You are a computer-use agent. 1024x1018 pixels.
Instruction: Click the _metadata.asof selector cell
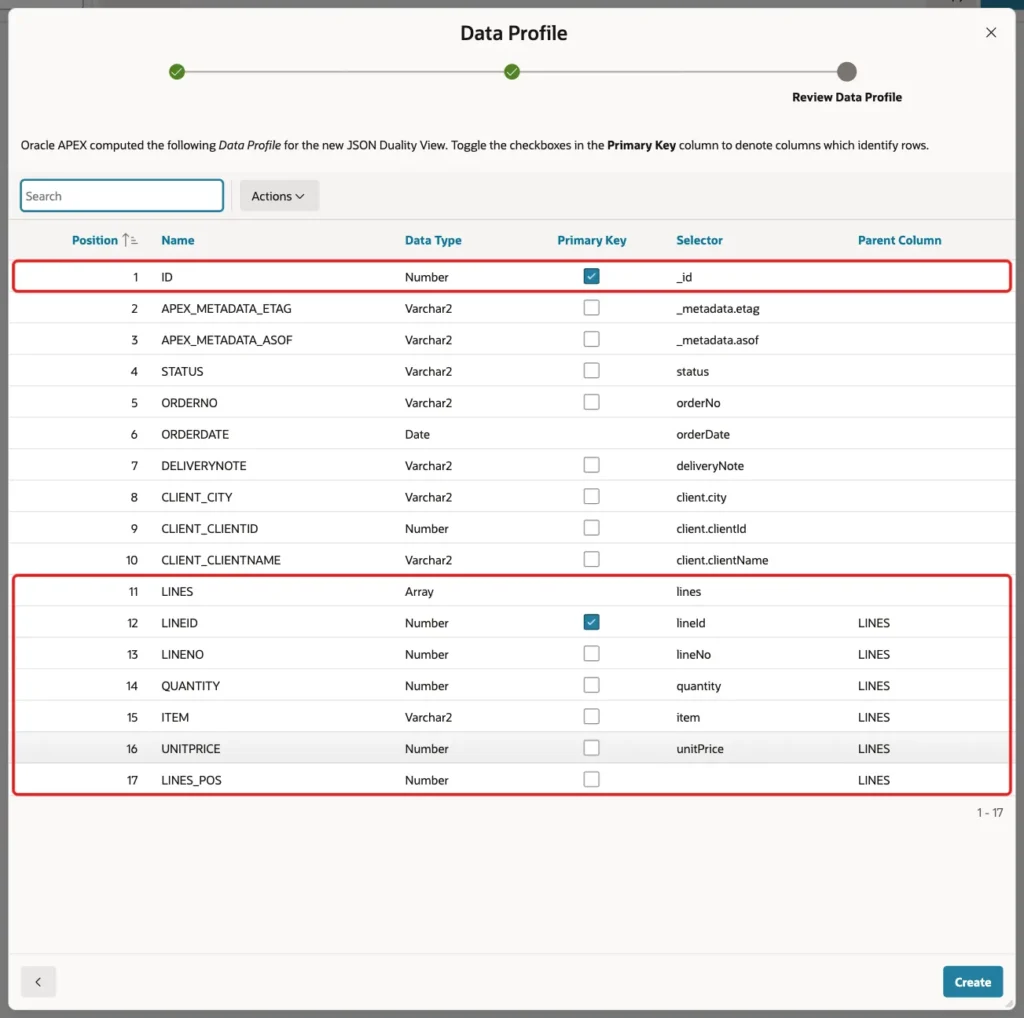coord(717,340)
